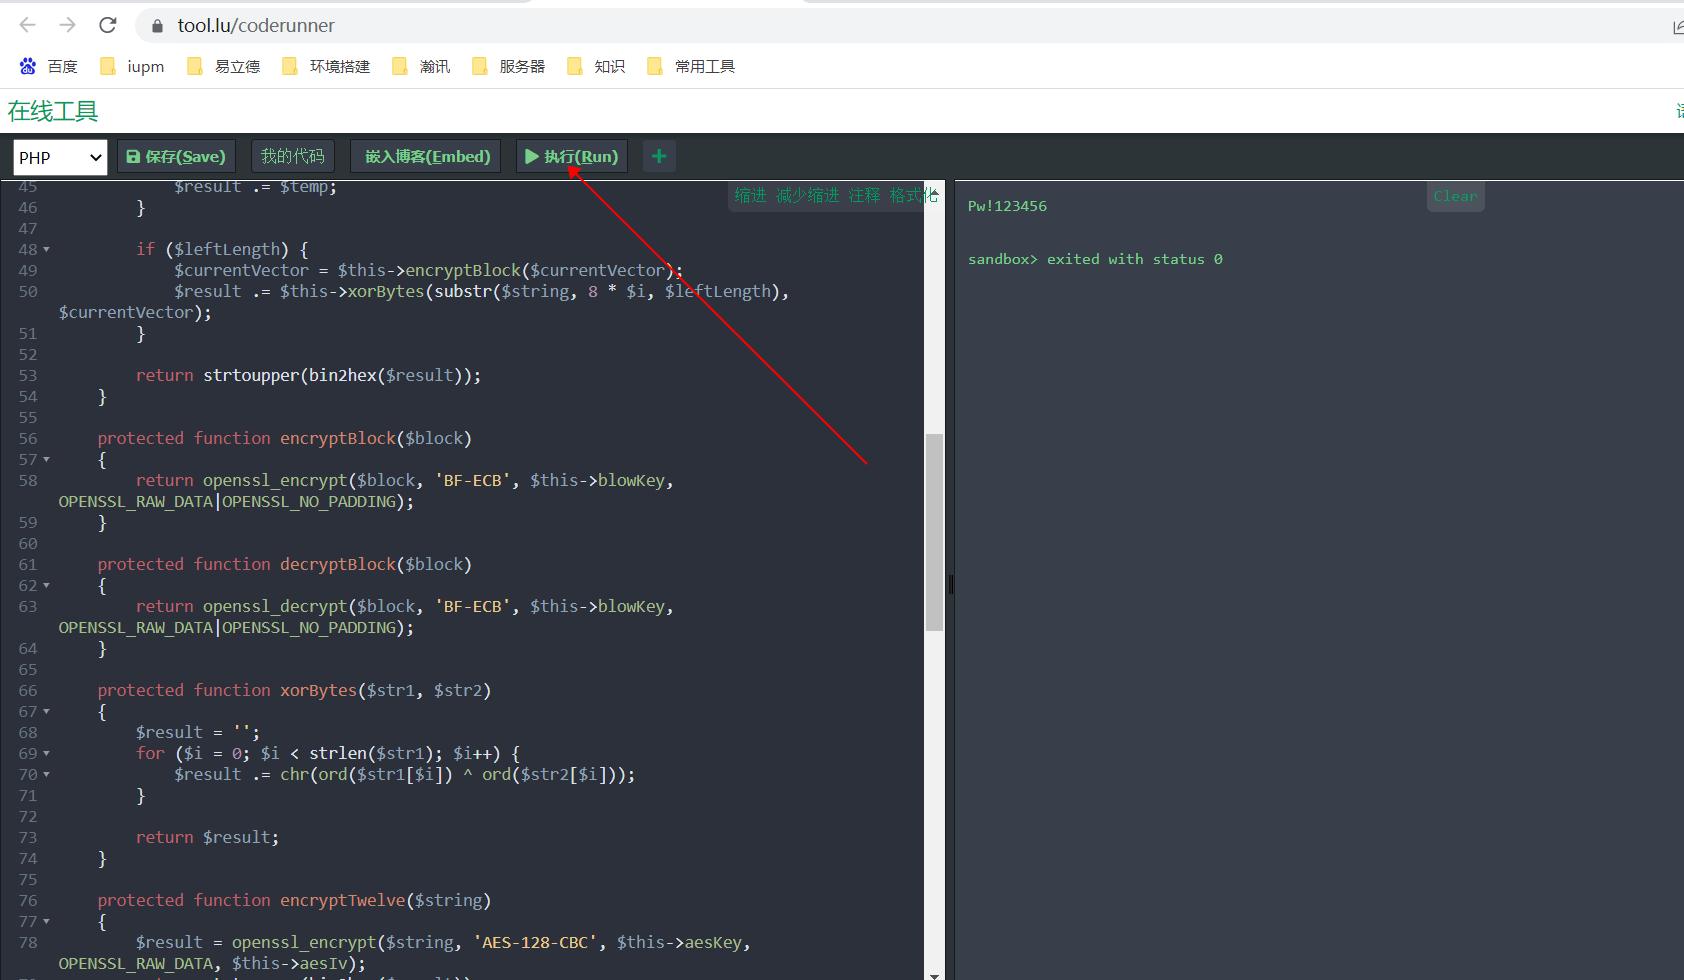View site info via the padlock icon
This screenshot has height=980, width=1684.
tap(157, 25)
